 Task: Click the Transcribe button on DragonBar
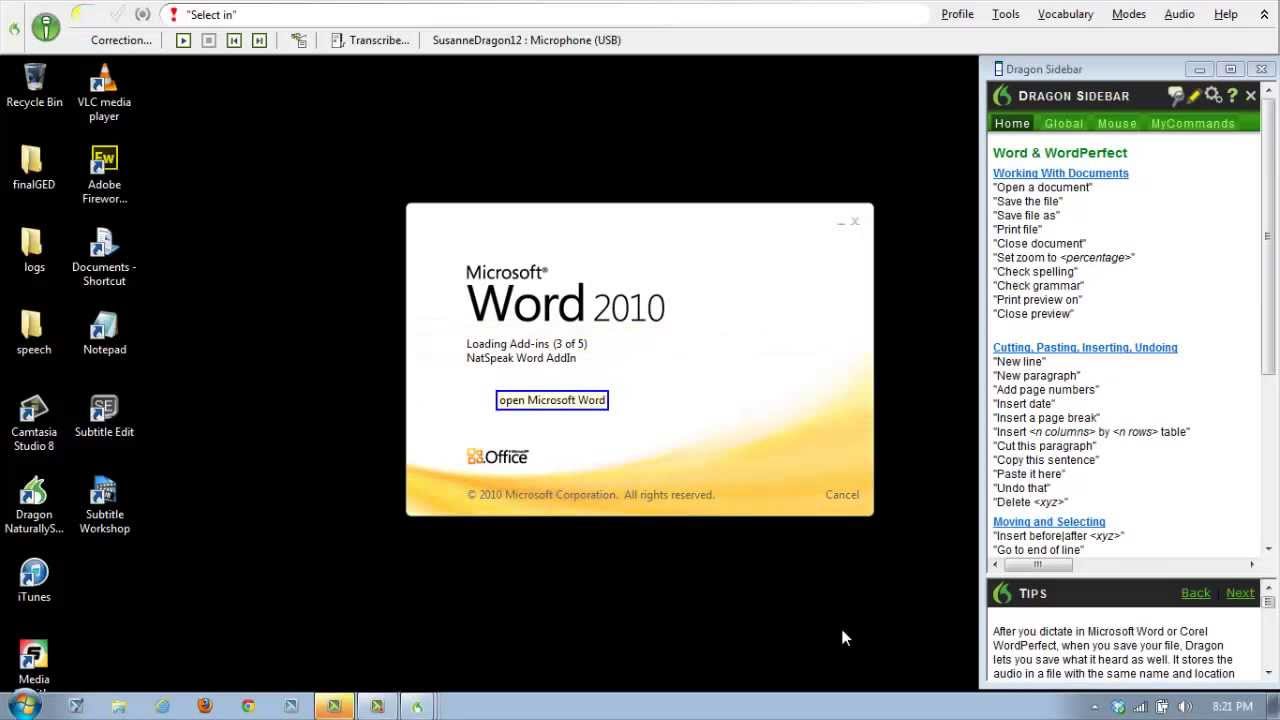click(370, 40)
